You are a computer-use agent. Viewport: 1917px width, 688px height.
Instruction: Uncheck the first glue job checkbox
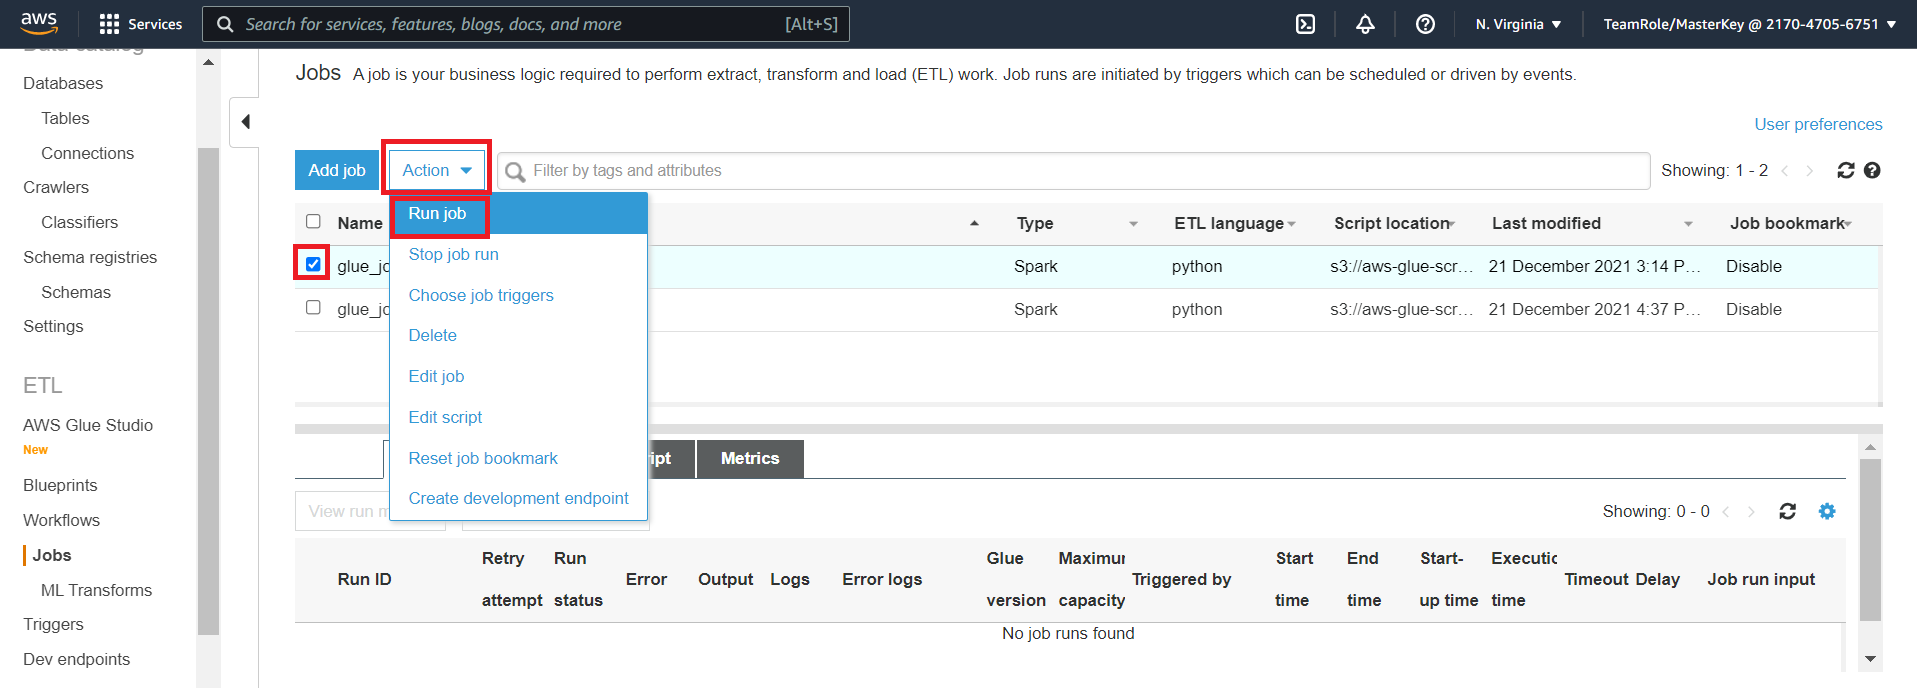[x=313, y=264]
